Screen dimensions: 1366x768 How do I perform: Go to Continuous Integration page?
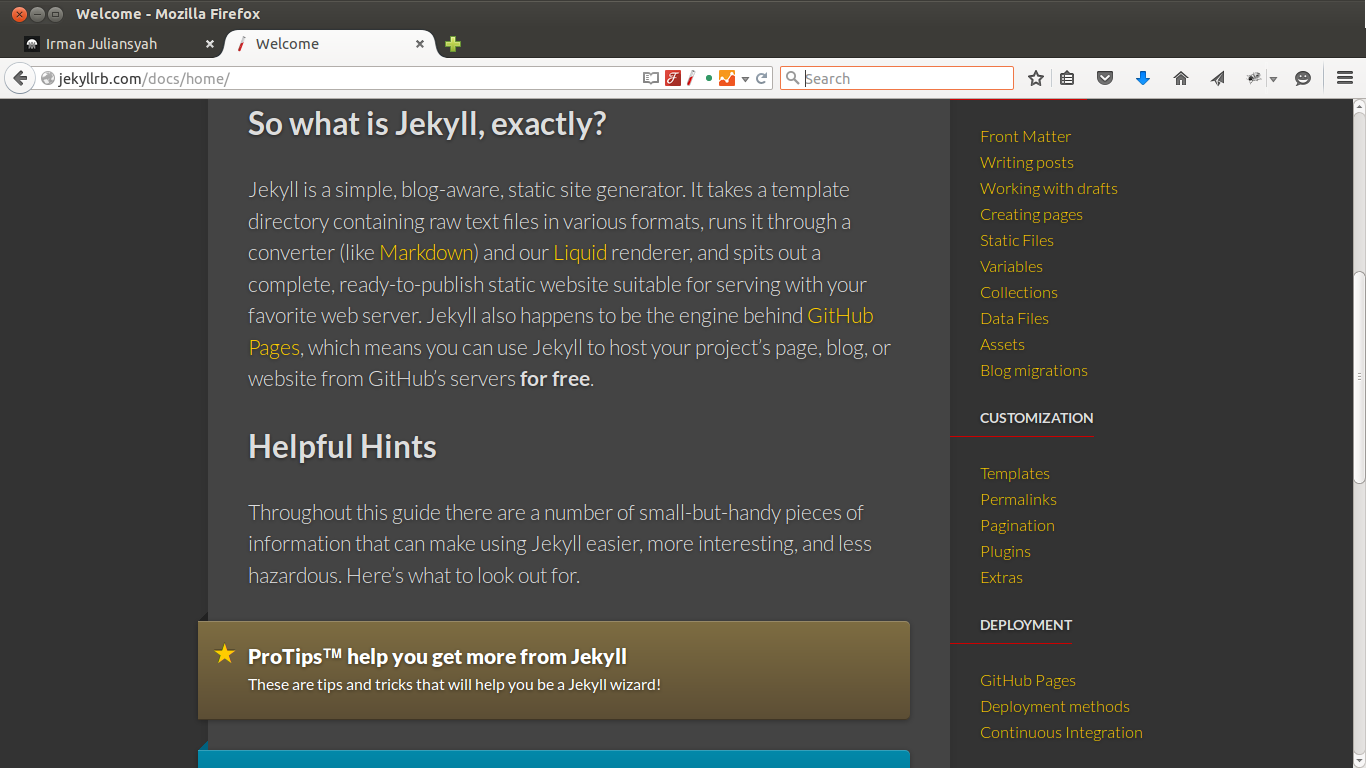1061,732
